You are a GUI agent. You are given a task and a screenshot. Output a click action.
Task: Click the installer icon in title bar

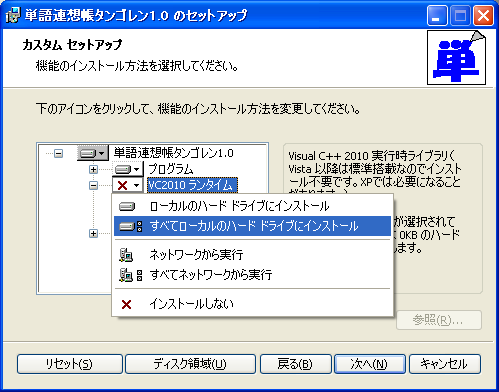pos(14,15)
